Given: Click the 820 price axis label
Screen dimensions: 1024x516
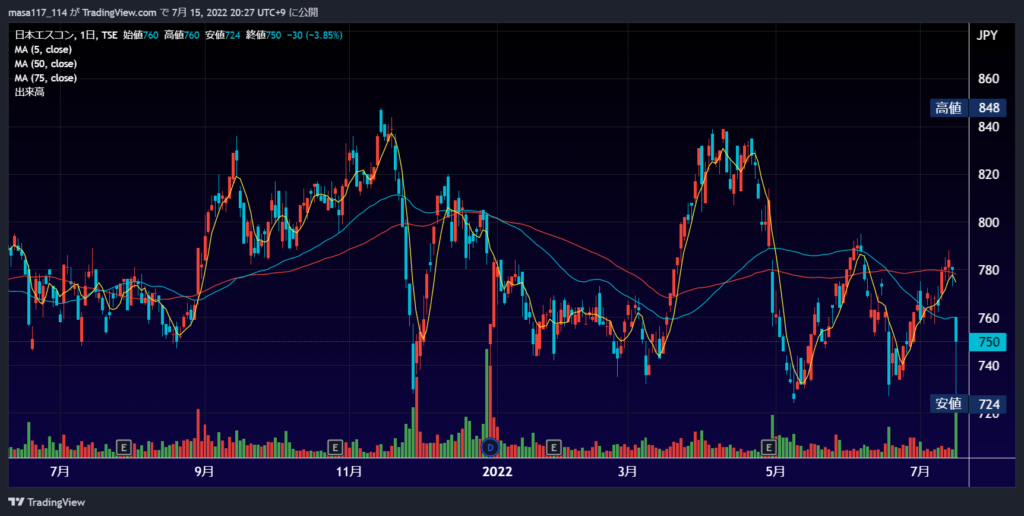Looking at the screenshot, I should click(x=989, y=174).
